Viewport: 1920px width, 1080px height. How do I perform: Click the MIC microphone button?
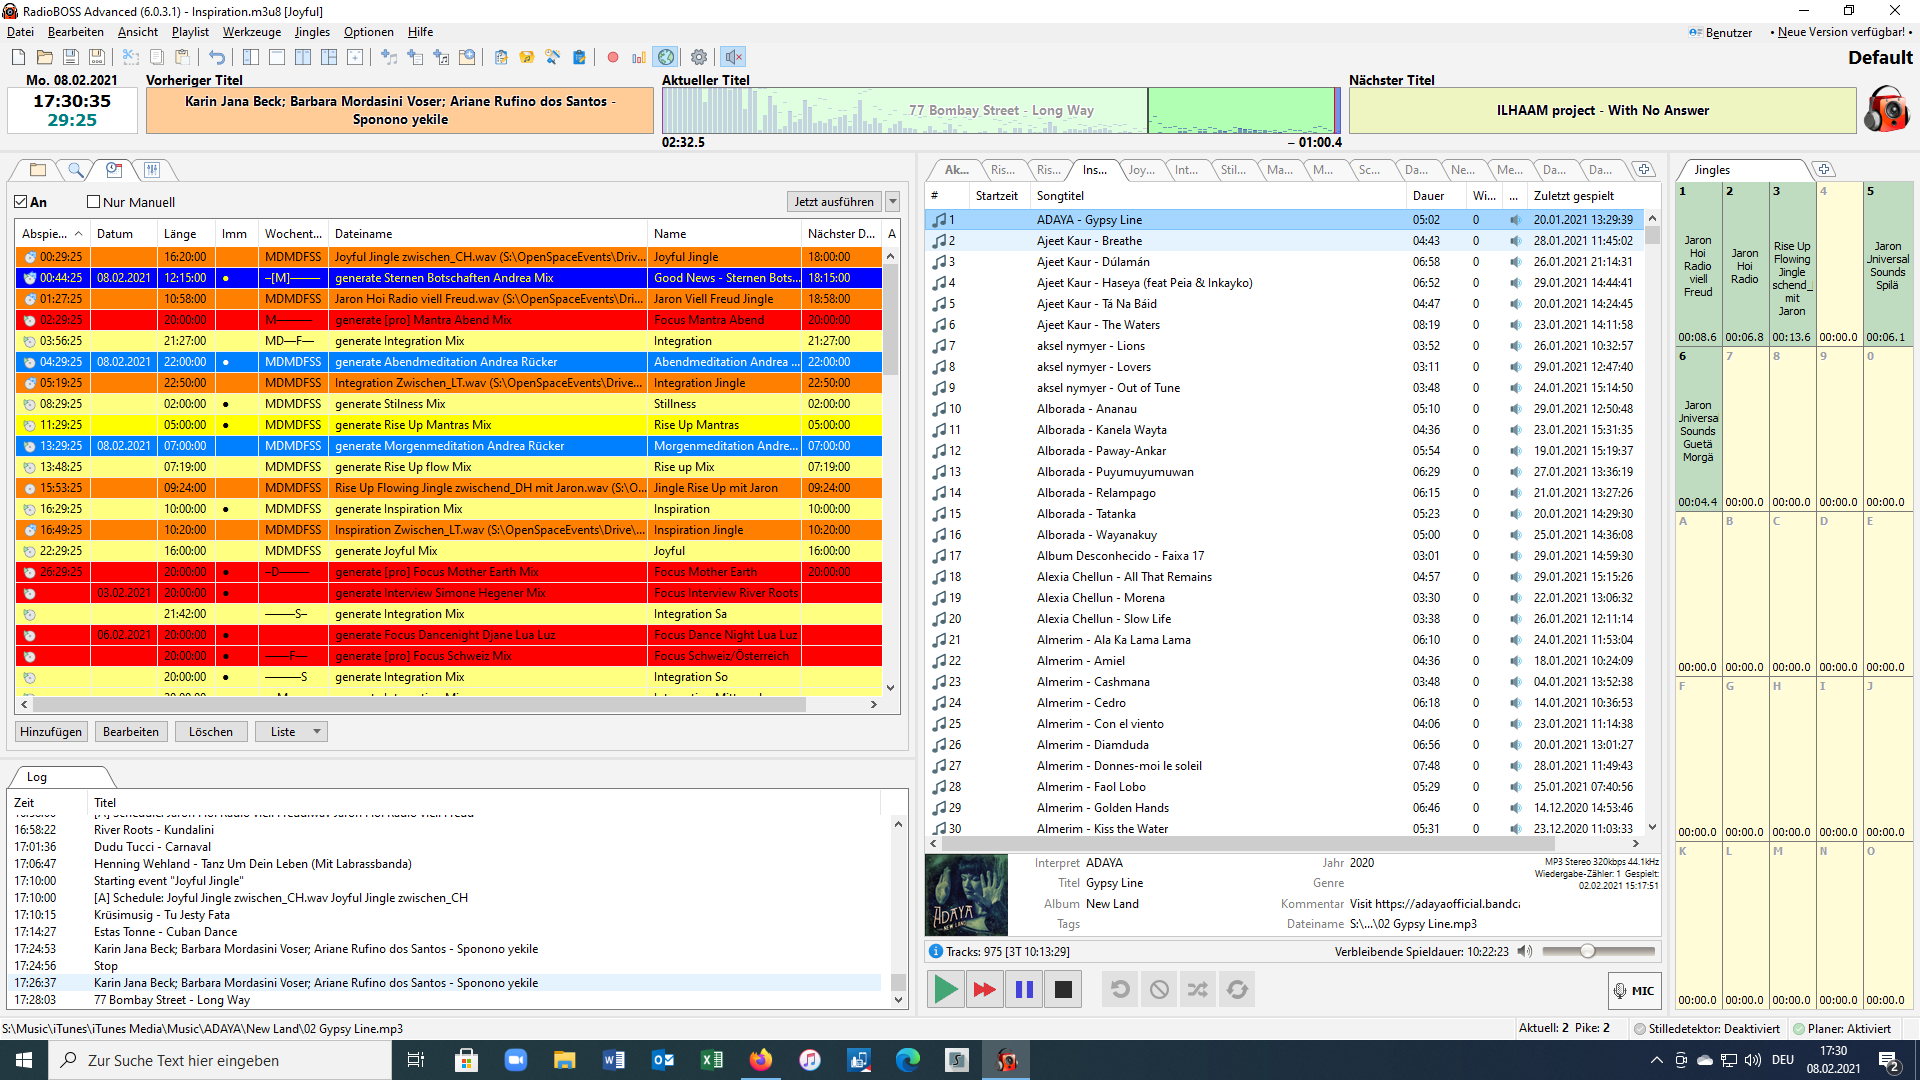point(1634,991)
